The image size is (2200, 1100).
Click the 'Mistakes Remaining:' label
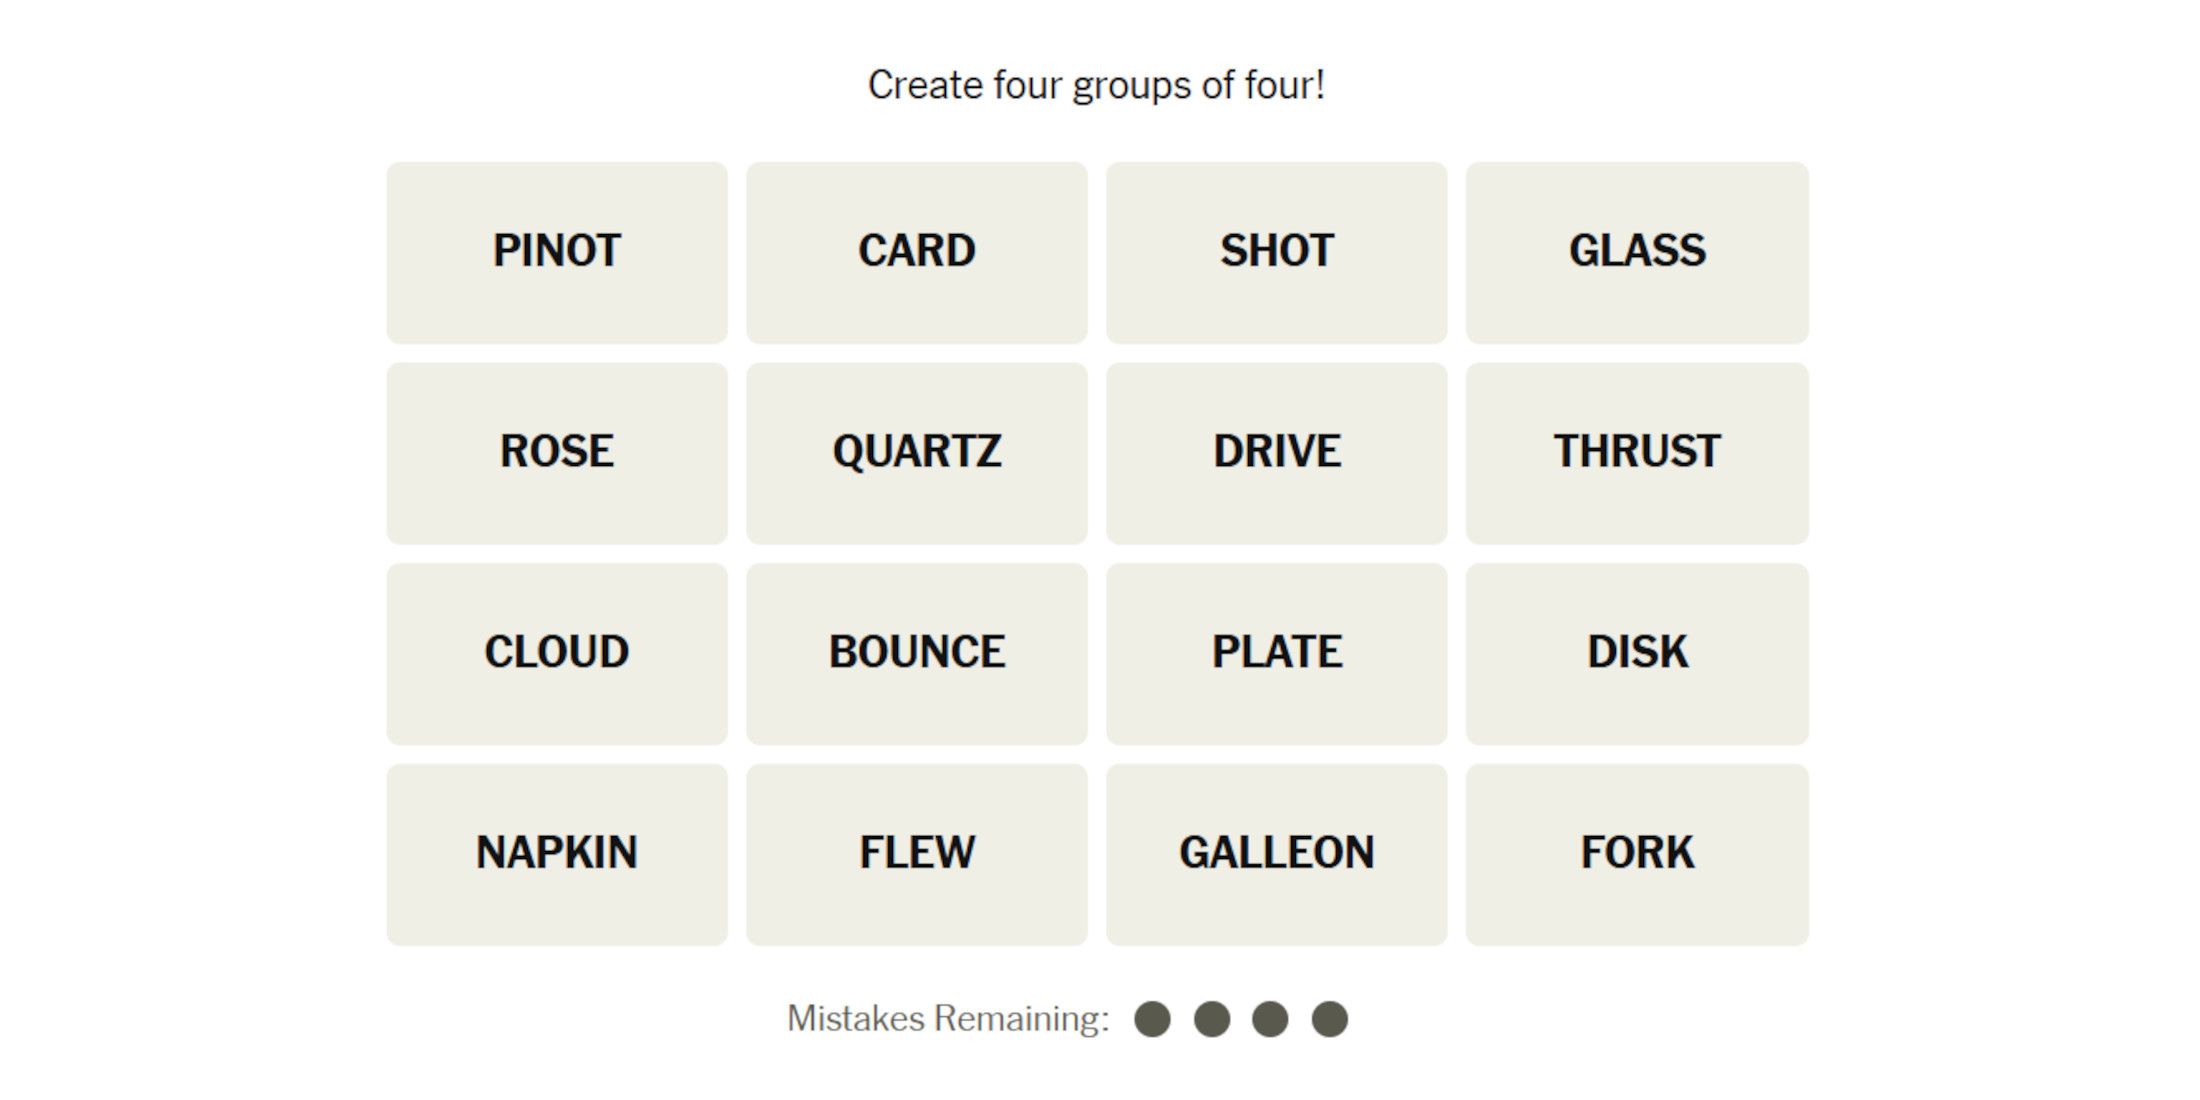point(948,1019)
